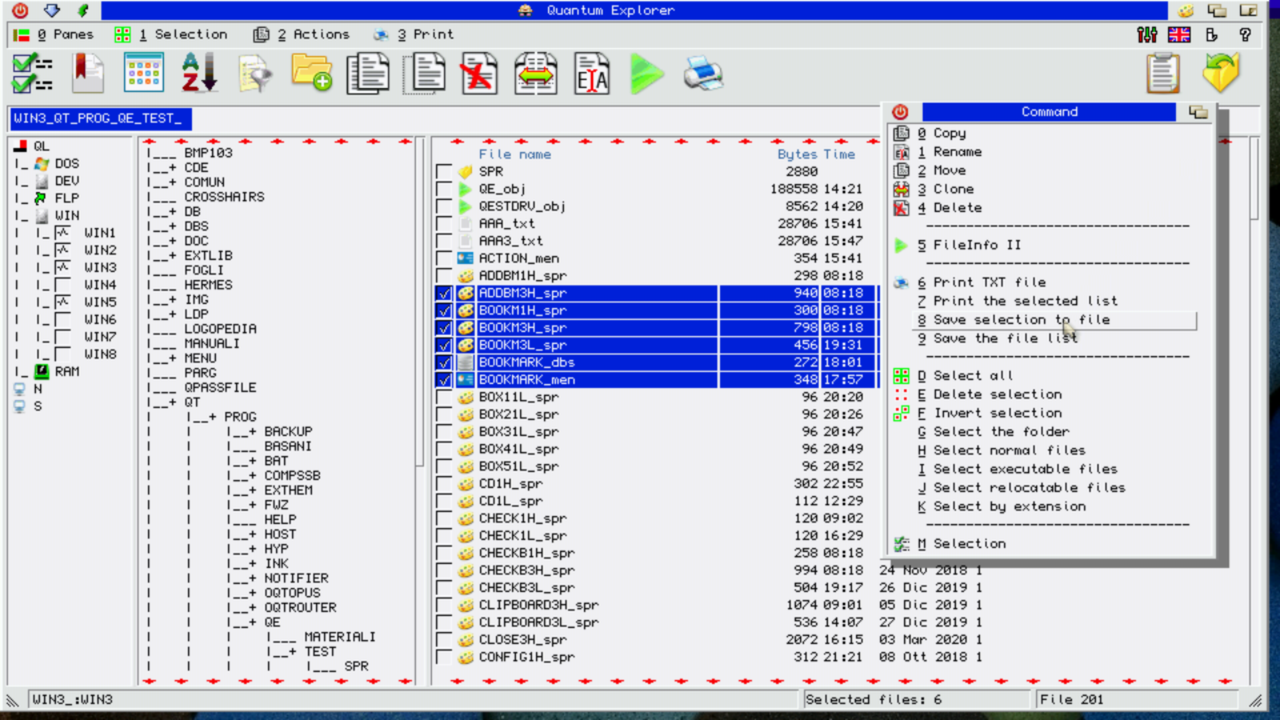Click the green play execute icon
This screenshot has height=720, width=1280.
coord(647,74)
